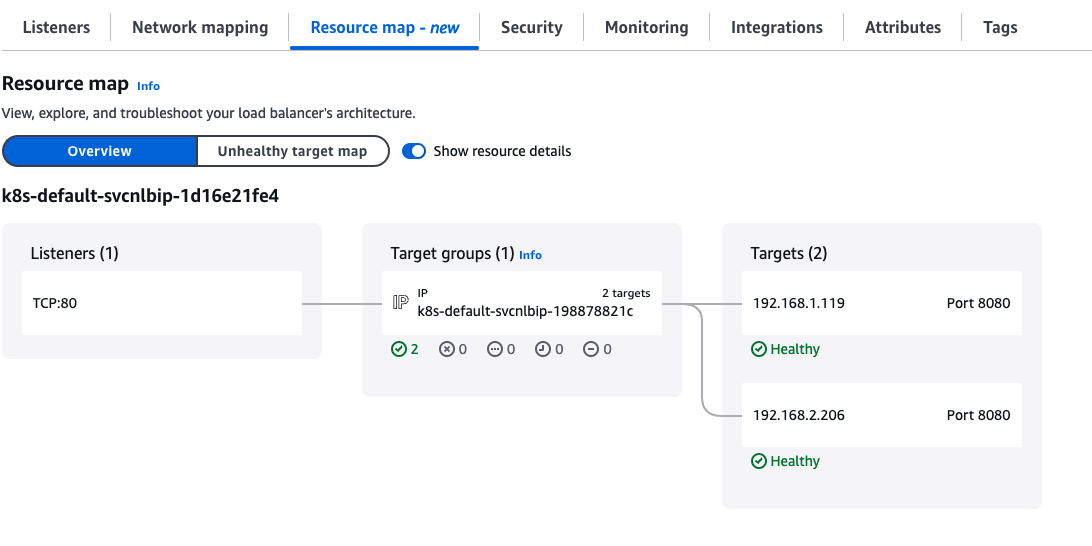This screenshot has width=1092, height=546.
Task: Click the unused targets ellipsis icon
Action: click(x=494, y=349)
